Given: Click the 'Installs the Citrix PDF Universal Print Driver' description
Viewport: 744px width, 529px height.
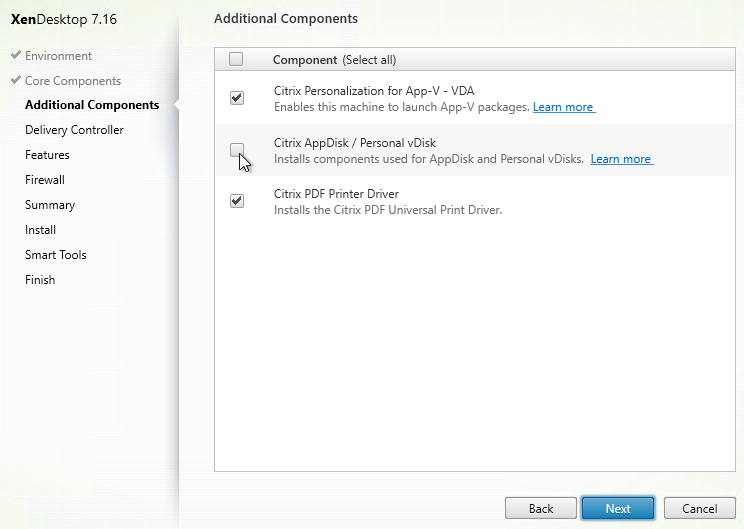Looking at the screenshot, I should [x=388, y=210].
